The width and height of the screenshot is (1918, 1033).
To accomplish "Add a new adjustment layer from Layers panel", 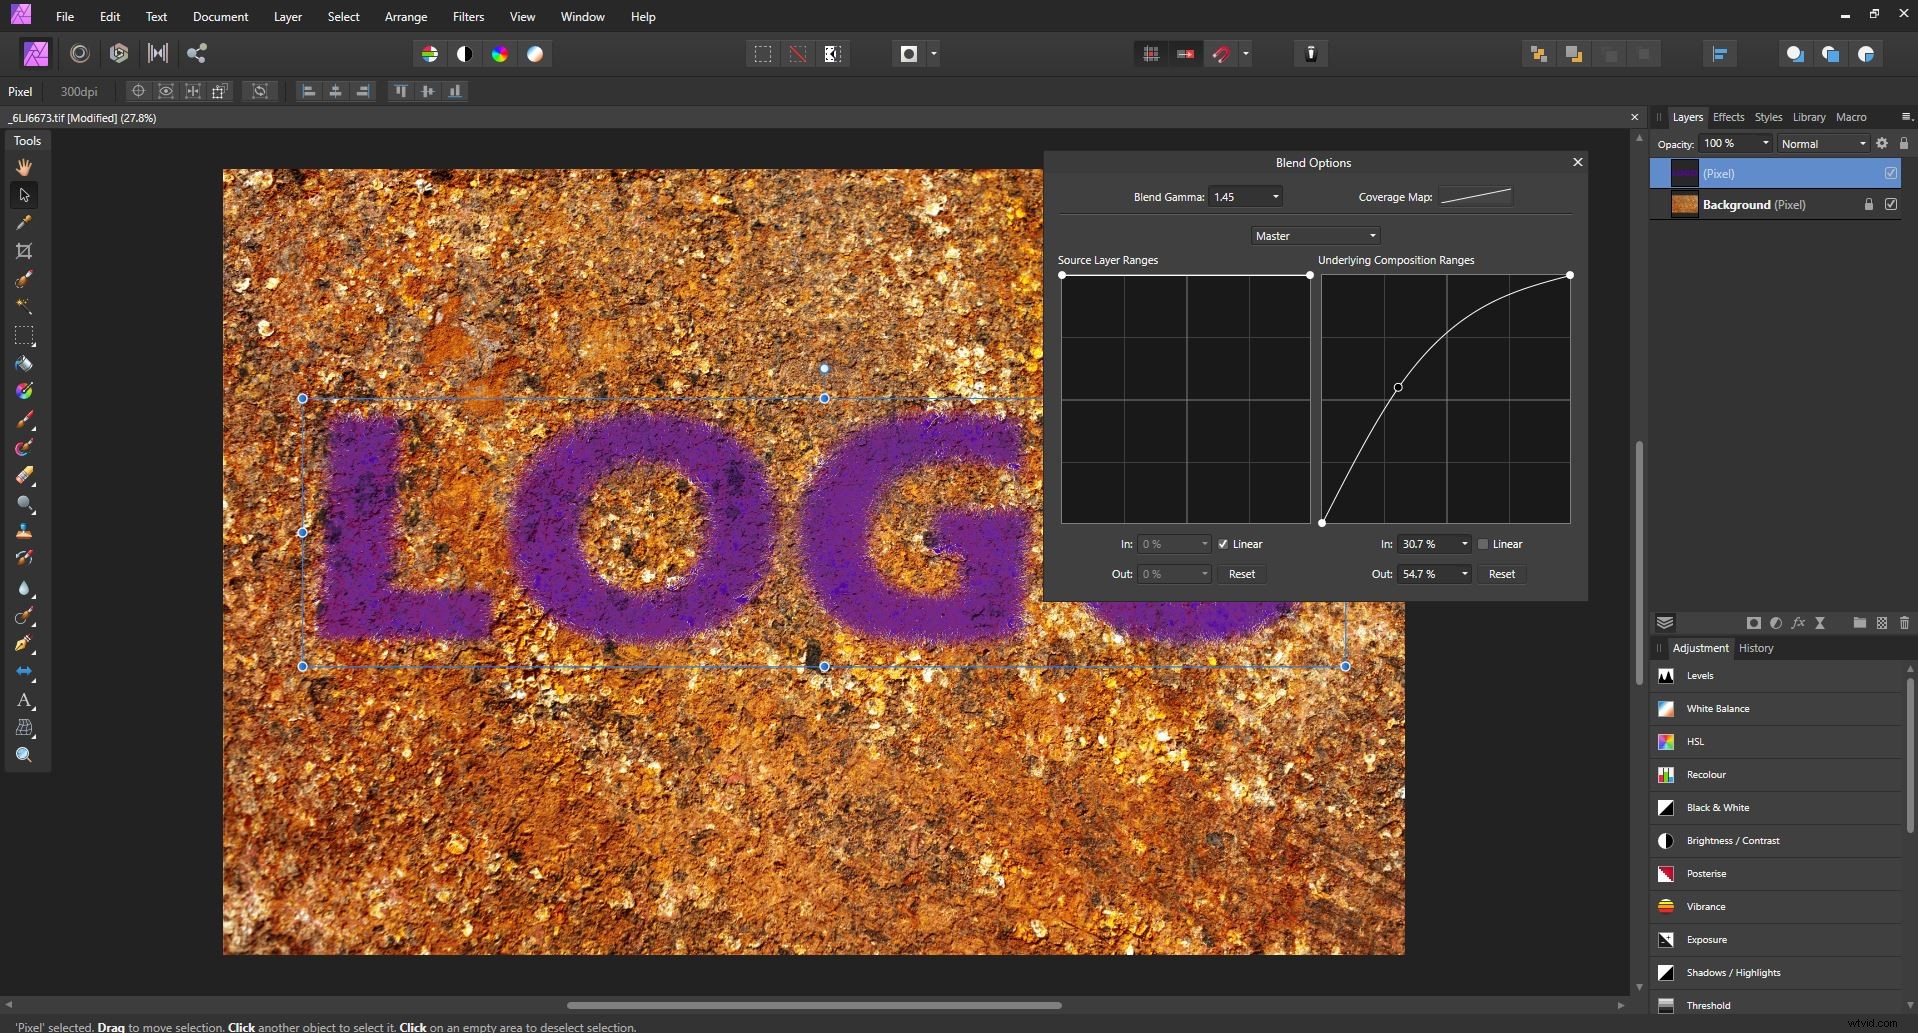I will 1776,622.
